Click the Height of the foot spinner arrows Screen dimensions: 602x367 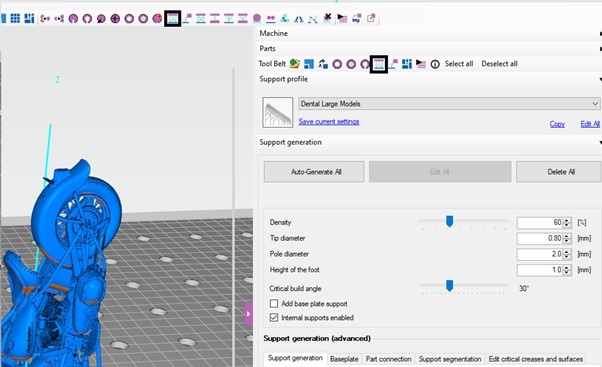(x=567, y=270)
